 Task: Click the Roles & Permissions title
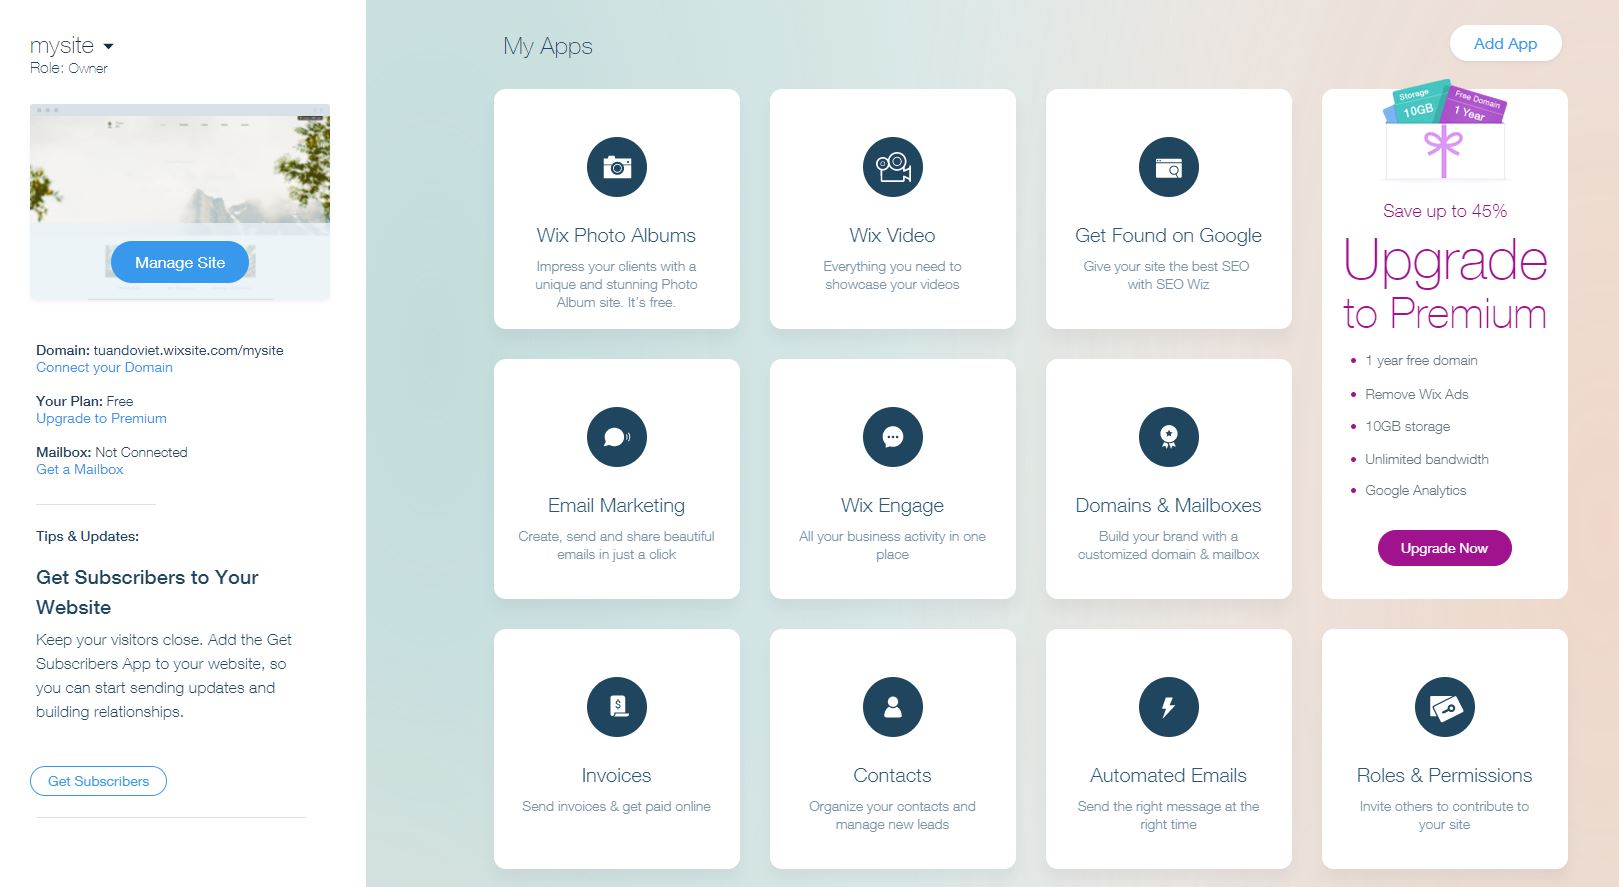click(x=1444, y=775)
